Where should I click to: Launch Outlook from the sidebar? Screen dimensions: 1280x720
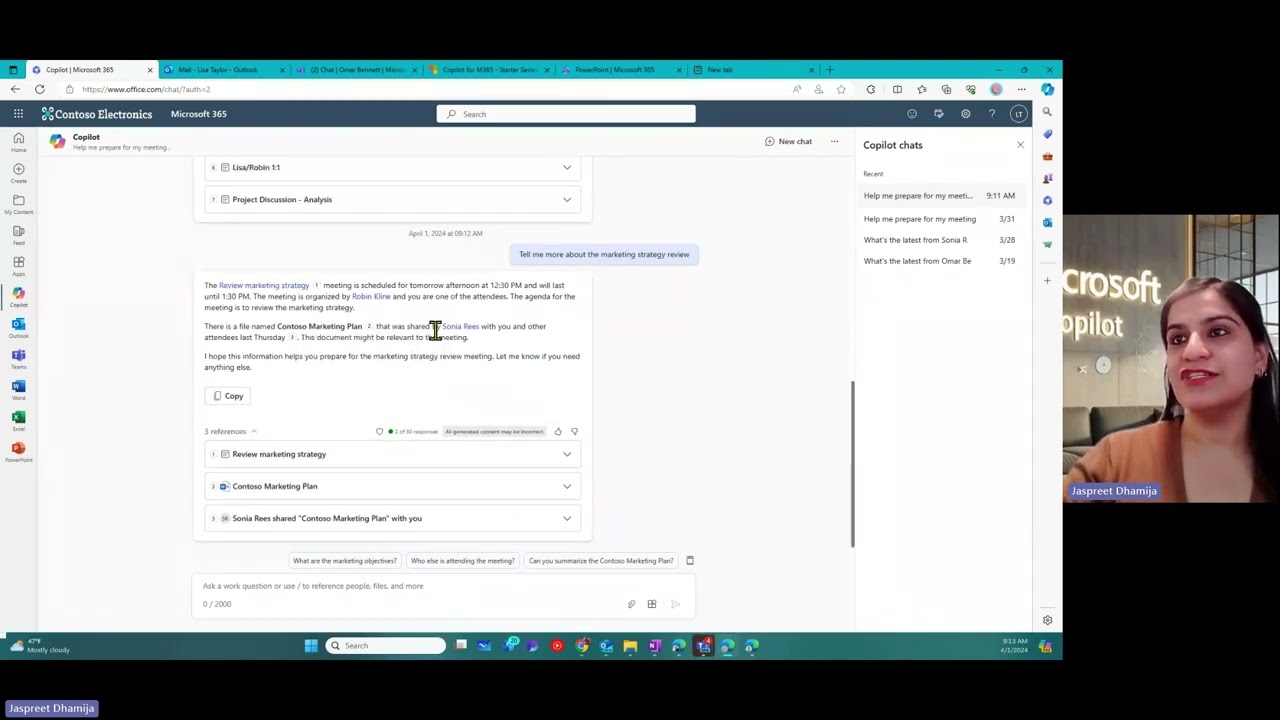coord(18,328)
